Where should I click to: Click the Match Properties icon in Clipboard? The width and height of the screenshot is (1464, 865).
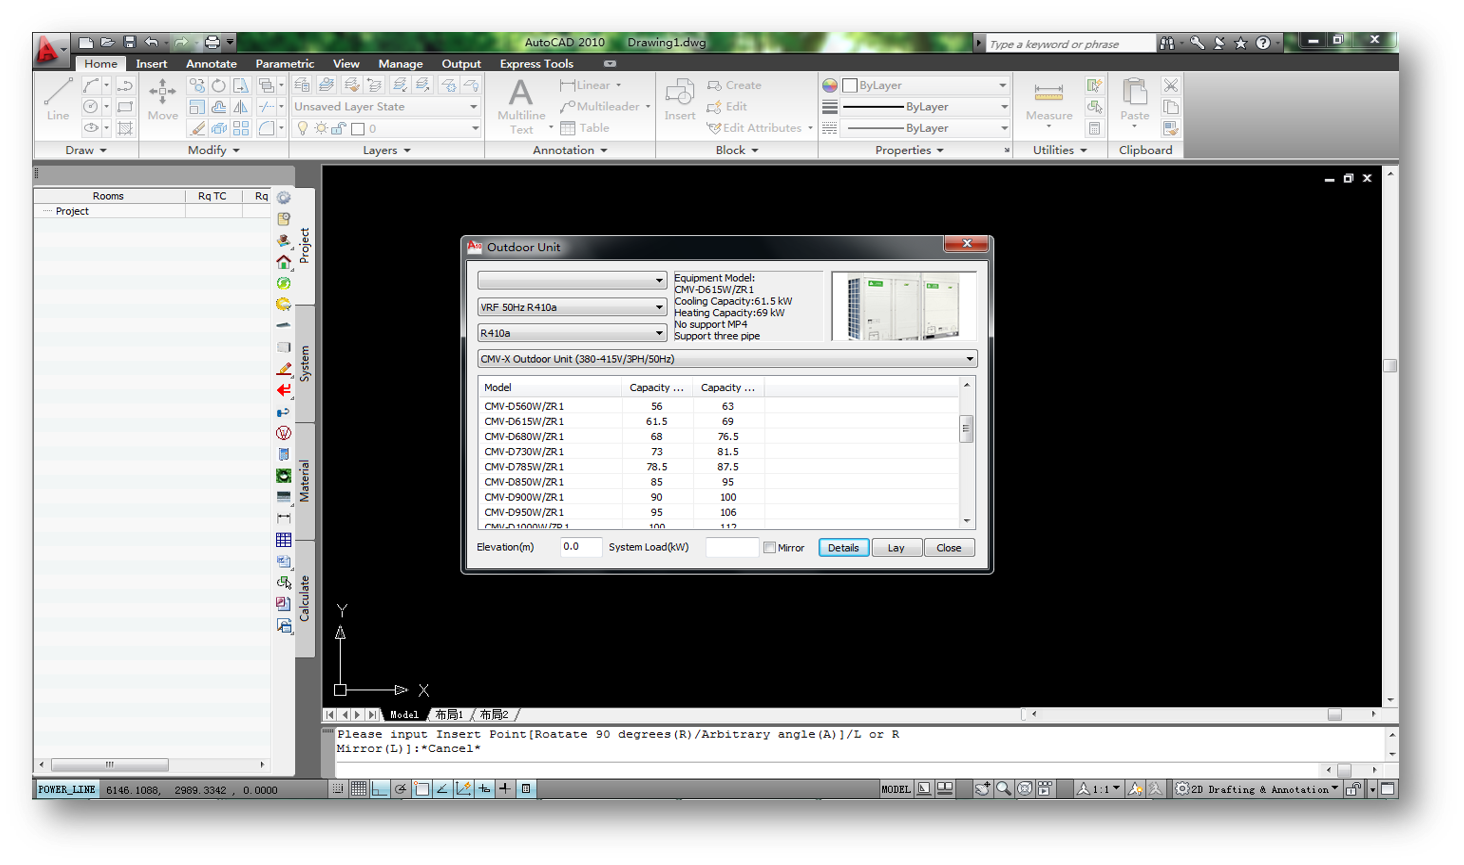[x=1171, y=128]
